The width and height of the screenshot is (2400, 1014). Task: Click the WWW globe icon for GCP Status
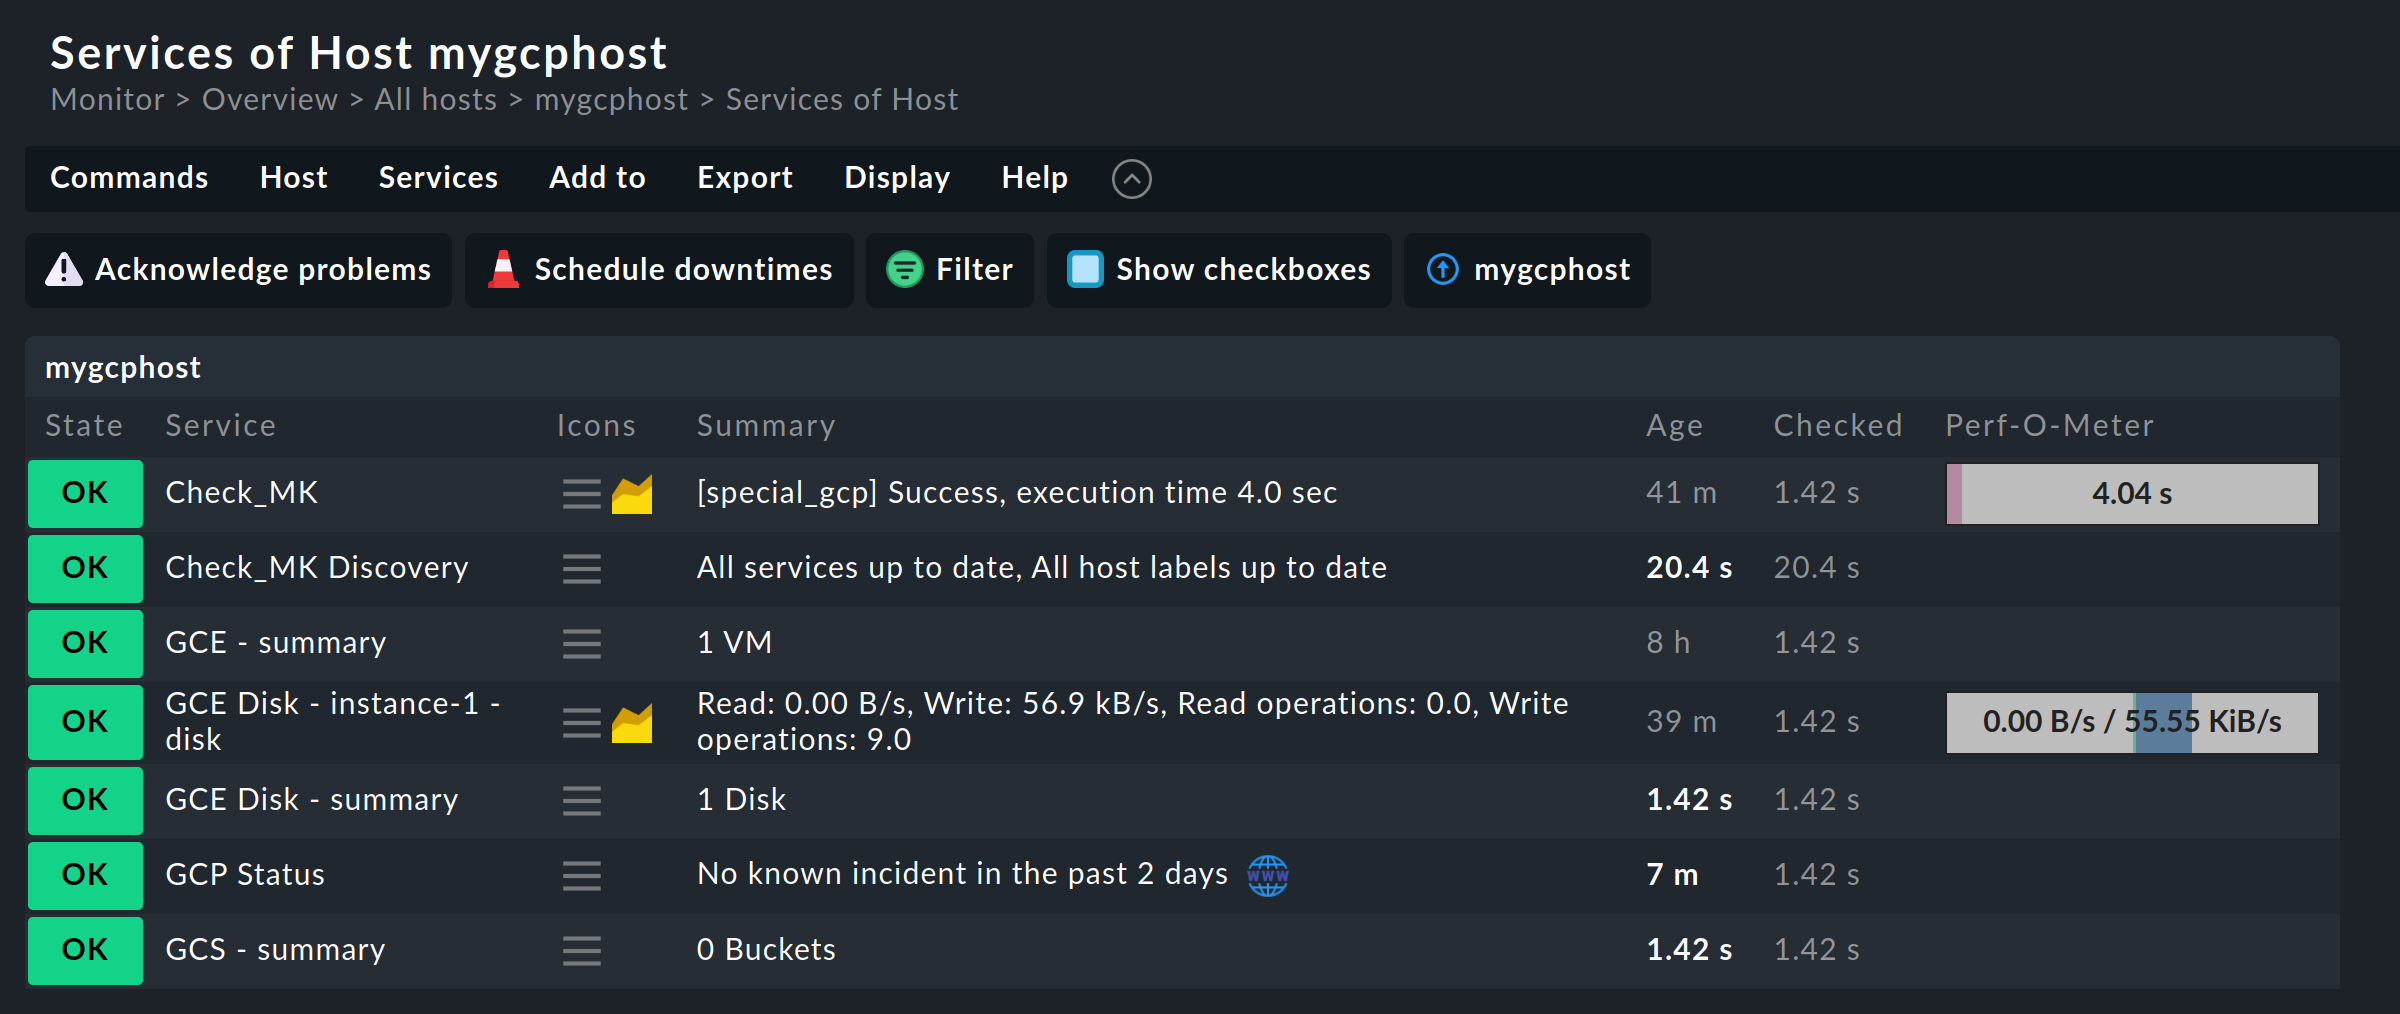[x=1267, y=876]
